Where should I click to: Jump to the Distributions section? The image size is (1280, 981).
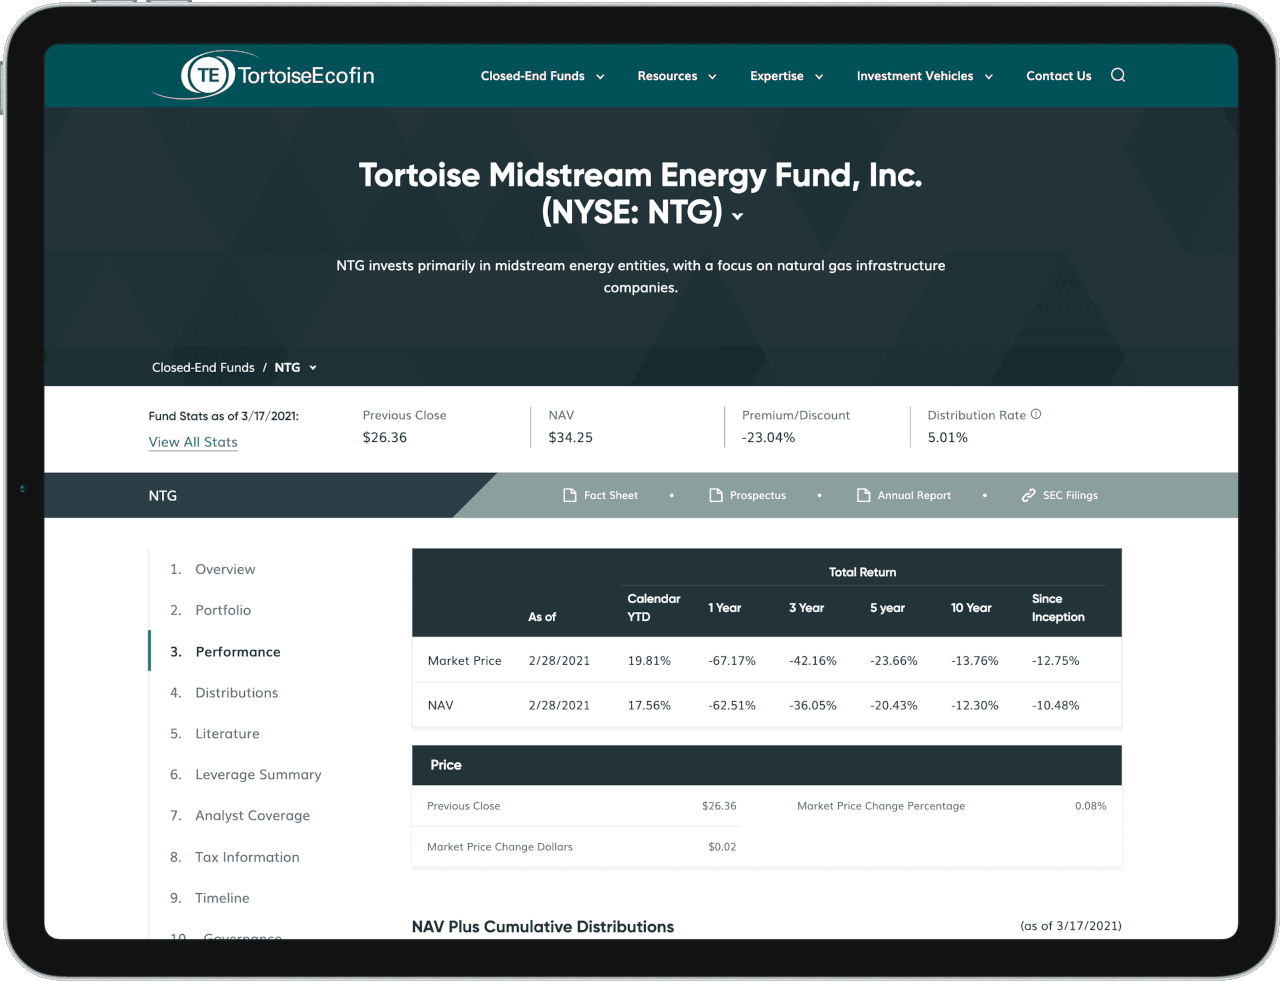click(237, 693)
